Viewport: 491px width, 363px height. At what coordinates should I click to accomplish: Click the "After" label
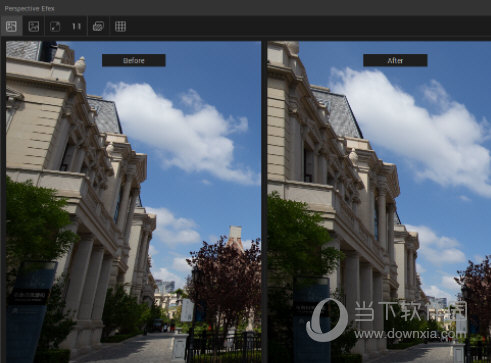[x=395, y=60]
